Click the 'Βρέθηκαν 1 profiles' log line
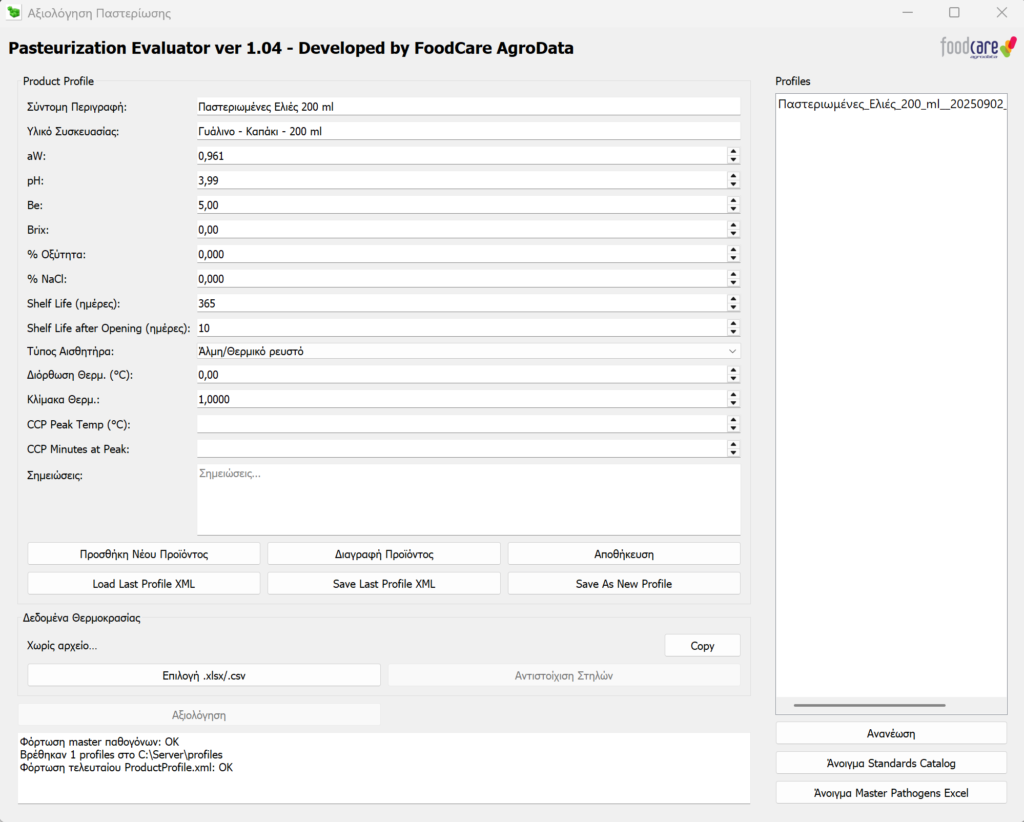The height and width of the screenshot is (822, 1024). point(121,755)
